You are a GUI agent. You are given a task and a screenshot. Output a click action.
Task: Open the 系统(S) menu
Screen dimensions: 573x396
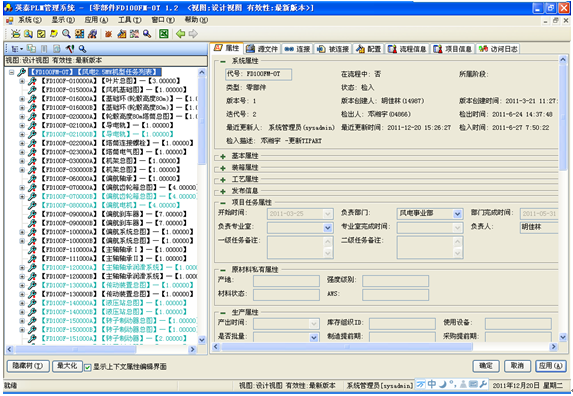pos(30,20)
